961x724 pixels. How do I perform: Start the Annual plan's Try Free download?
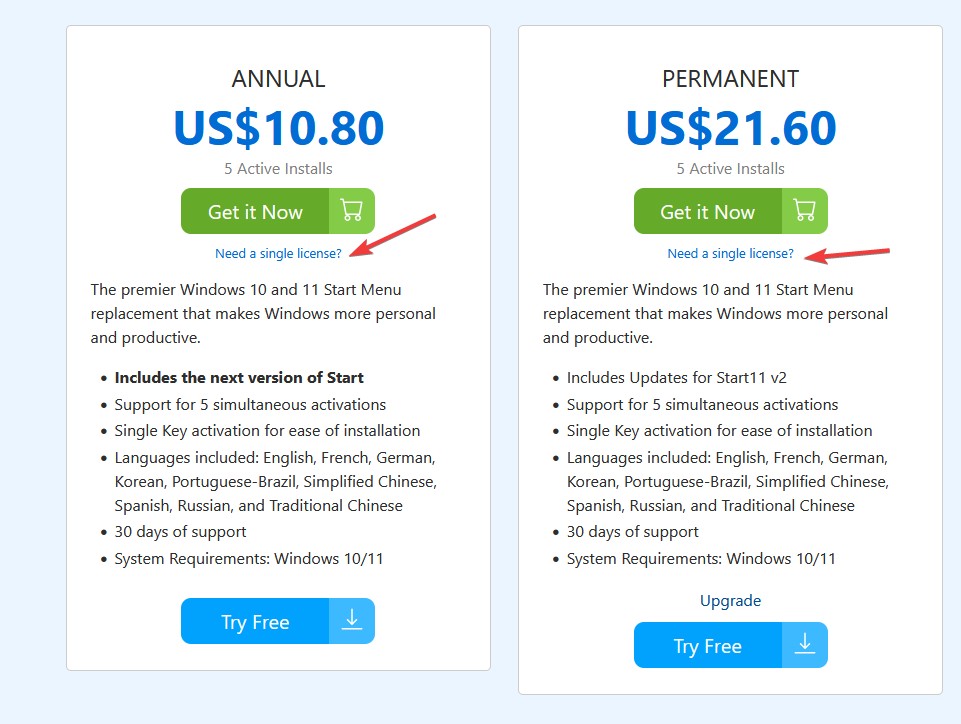point(255,621)
